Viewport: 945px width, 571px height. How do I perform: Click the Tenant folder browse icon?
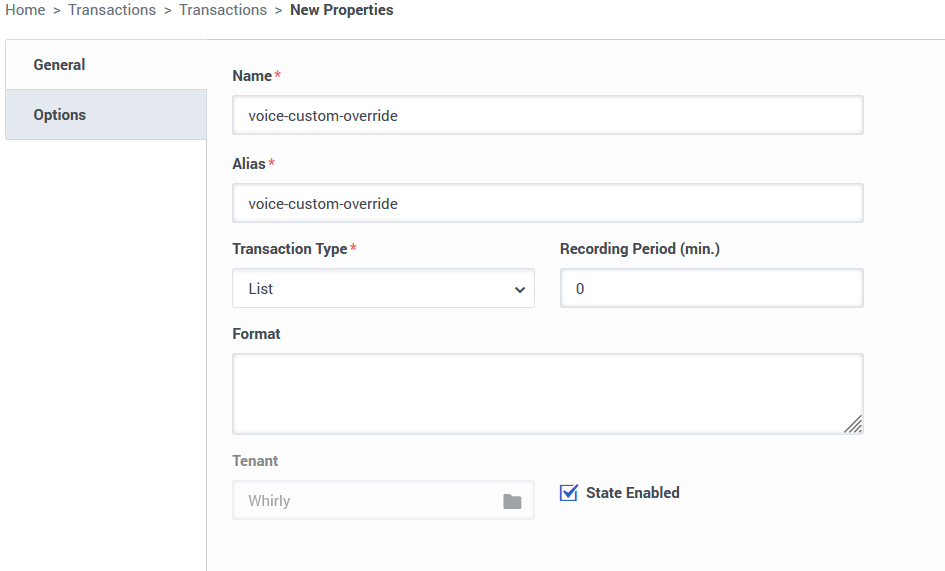click(x=512, y=501)
